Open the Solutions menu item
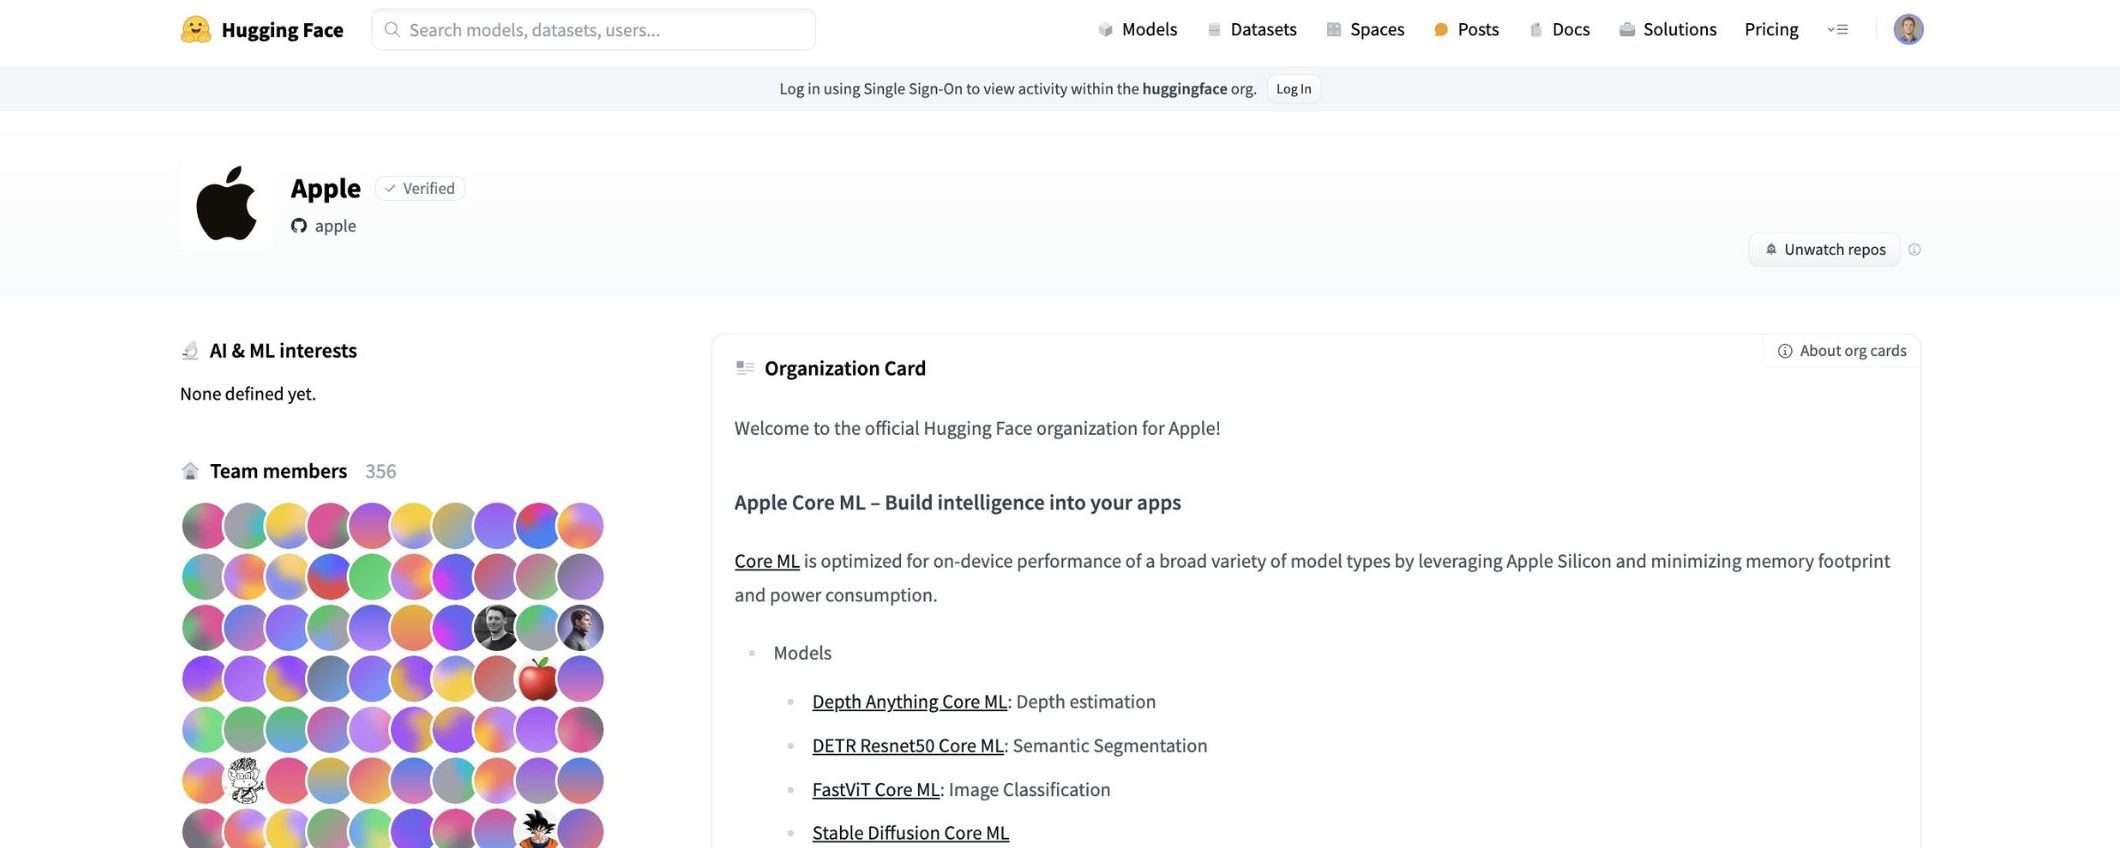 1668,30
